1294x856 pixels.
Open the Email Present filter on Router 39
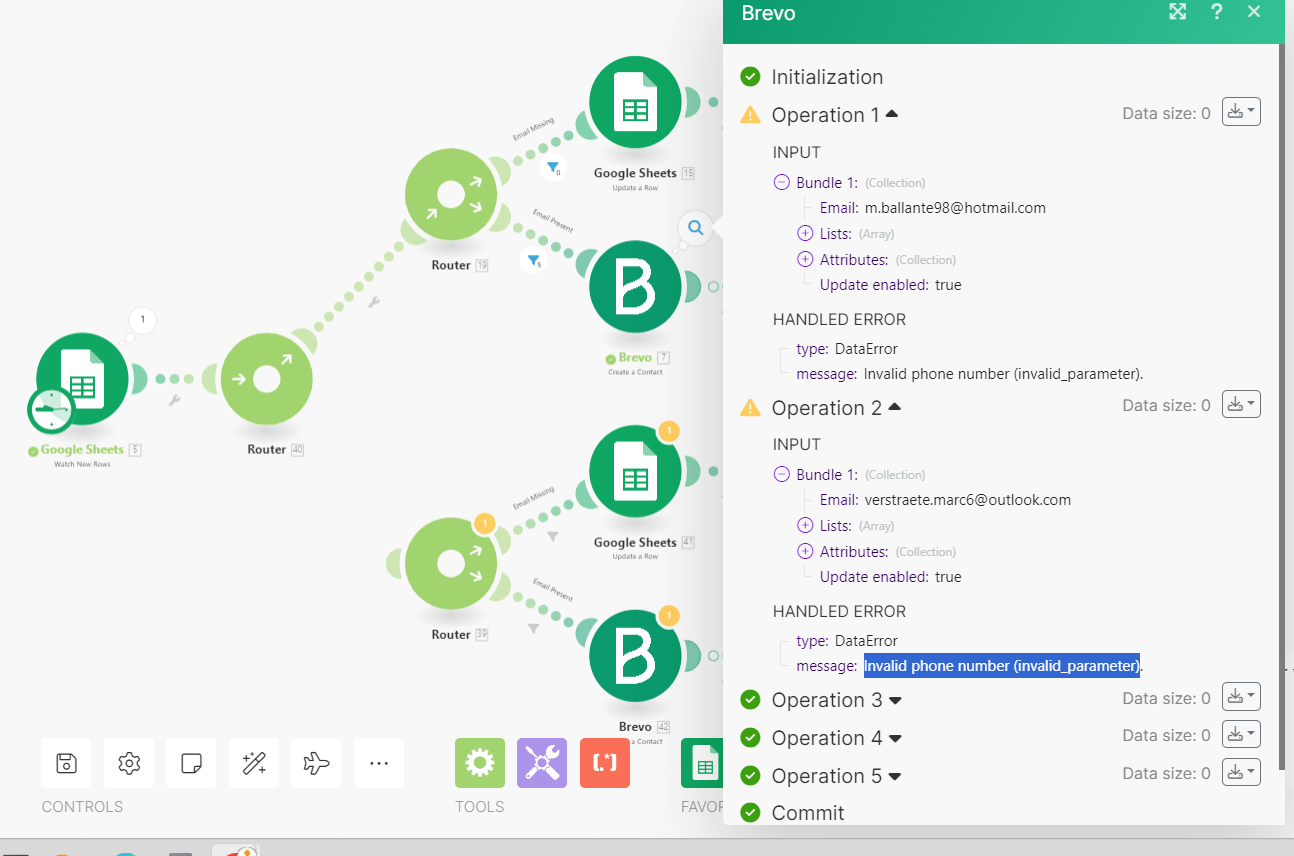(533, 628)
